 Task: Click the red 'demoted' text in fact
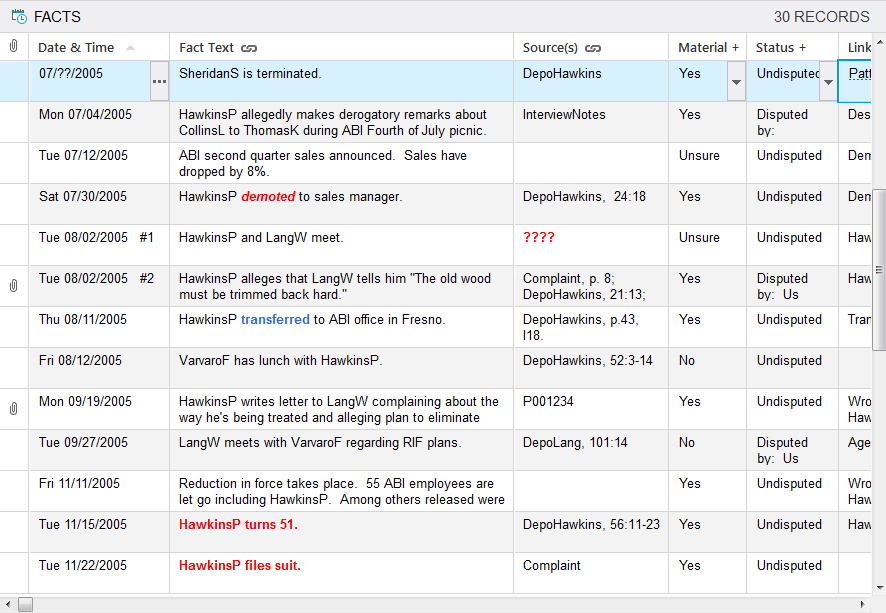267,197
